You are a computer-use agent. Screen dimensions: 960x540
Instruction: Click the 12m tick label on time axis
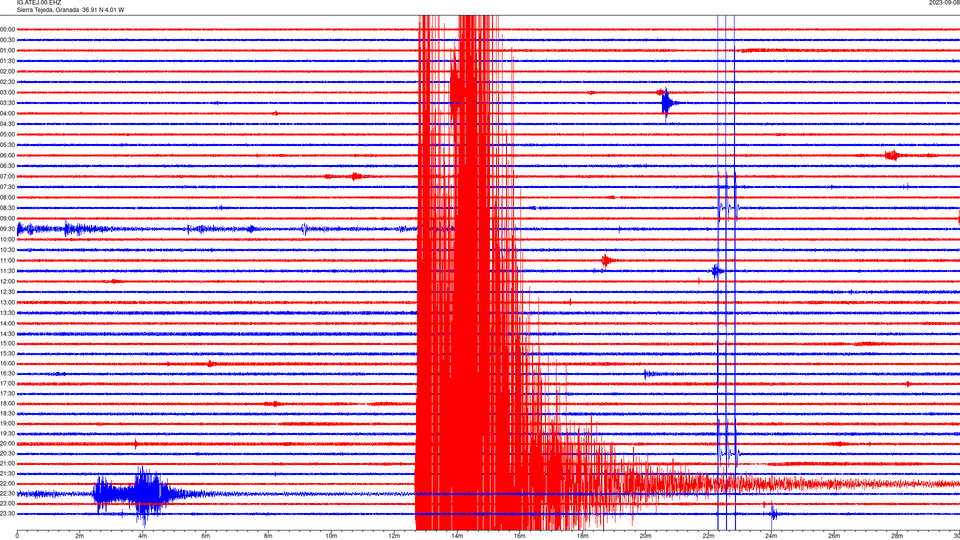pos(394,536)
